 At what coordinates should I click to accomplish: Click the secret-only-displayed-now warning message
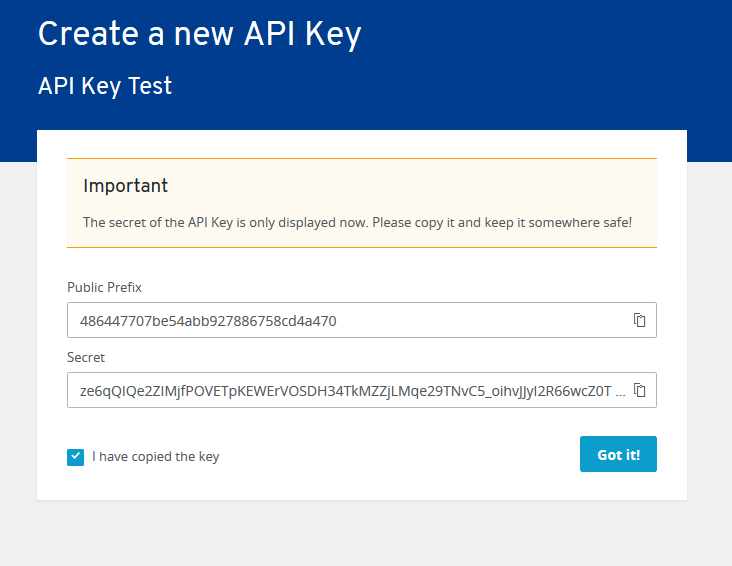coord(357,222)
